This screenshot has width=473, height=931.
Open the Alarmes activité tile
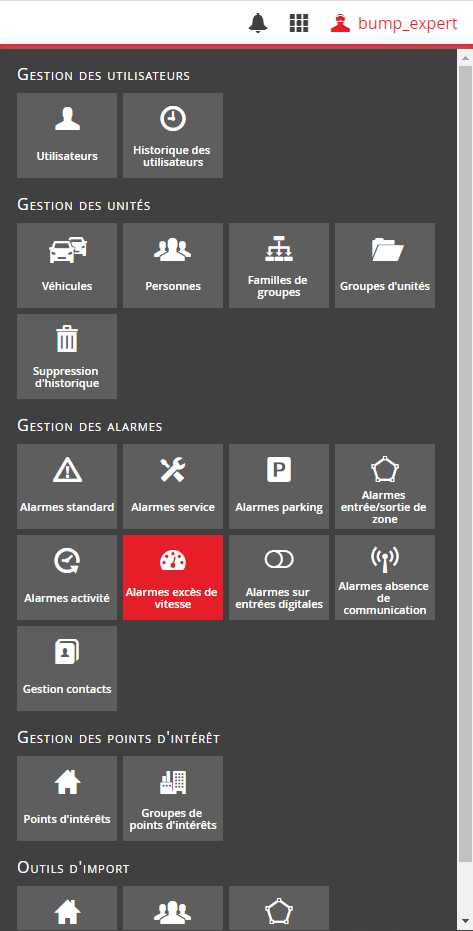(x=67, y=577)
